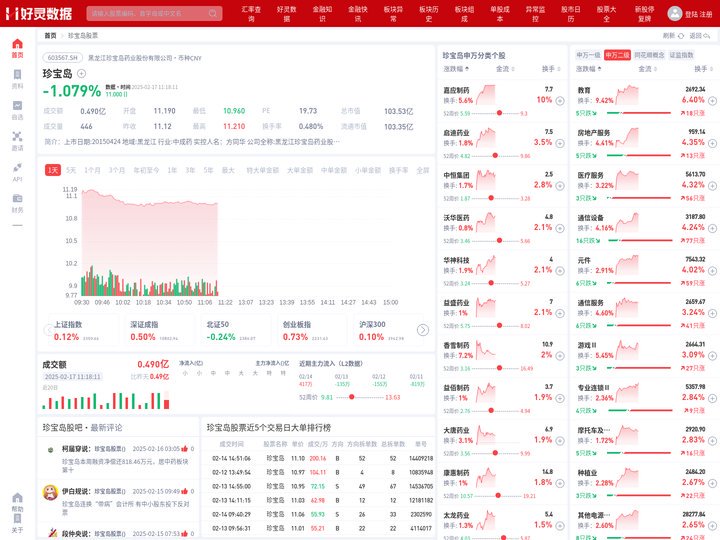
Task: Show next indices with right arrow button
Action: point(422,330)
